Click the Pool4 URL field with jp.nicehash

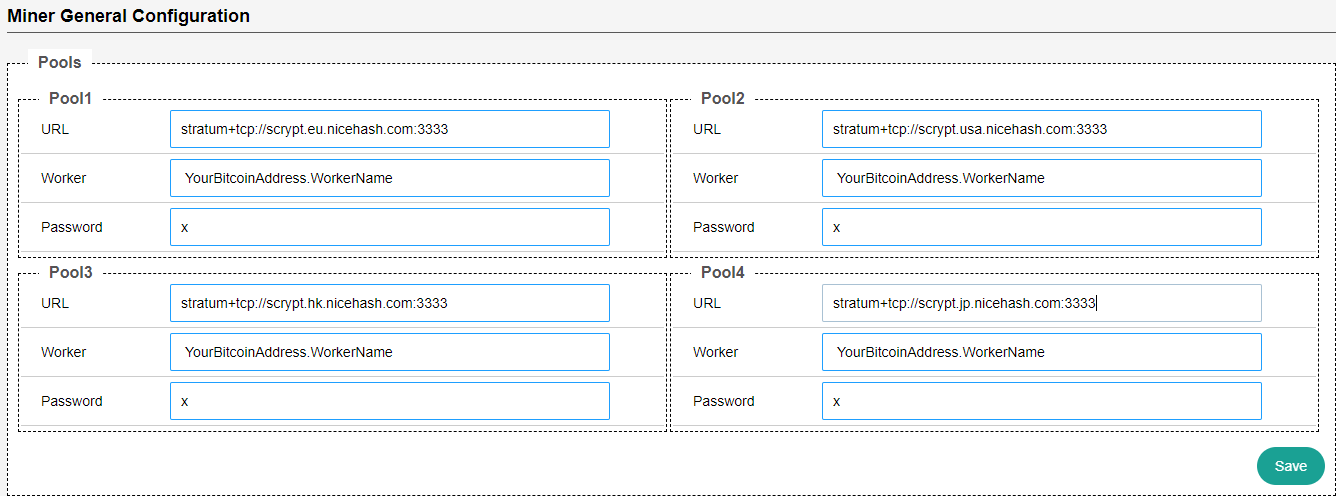tap(1041, 303)
